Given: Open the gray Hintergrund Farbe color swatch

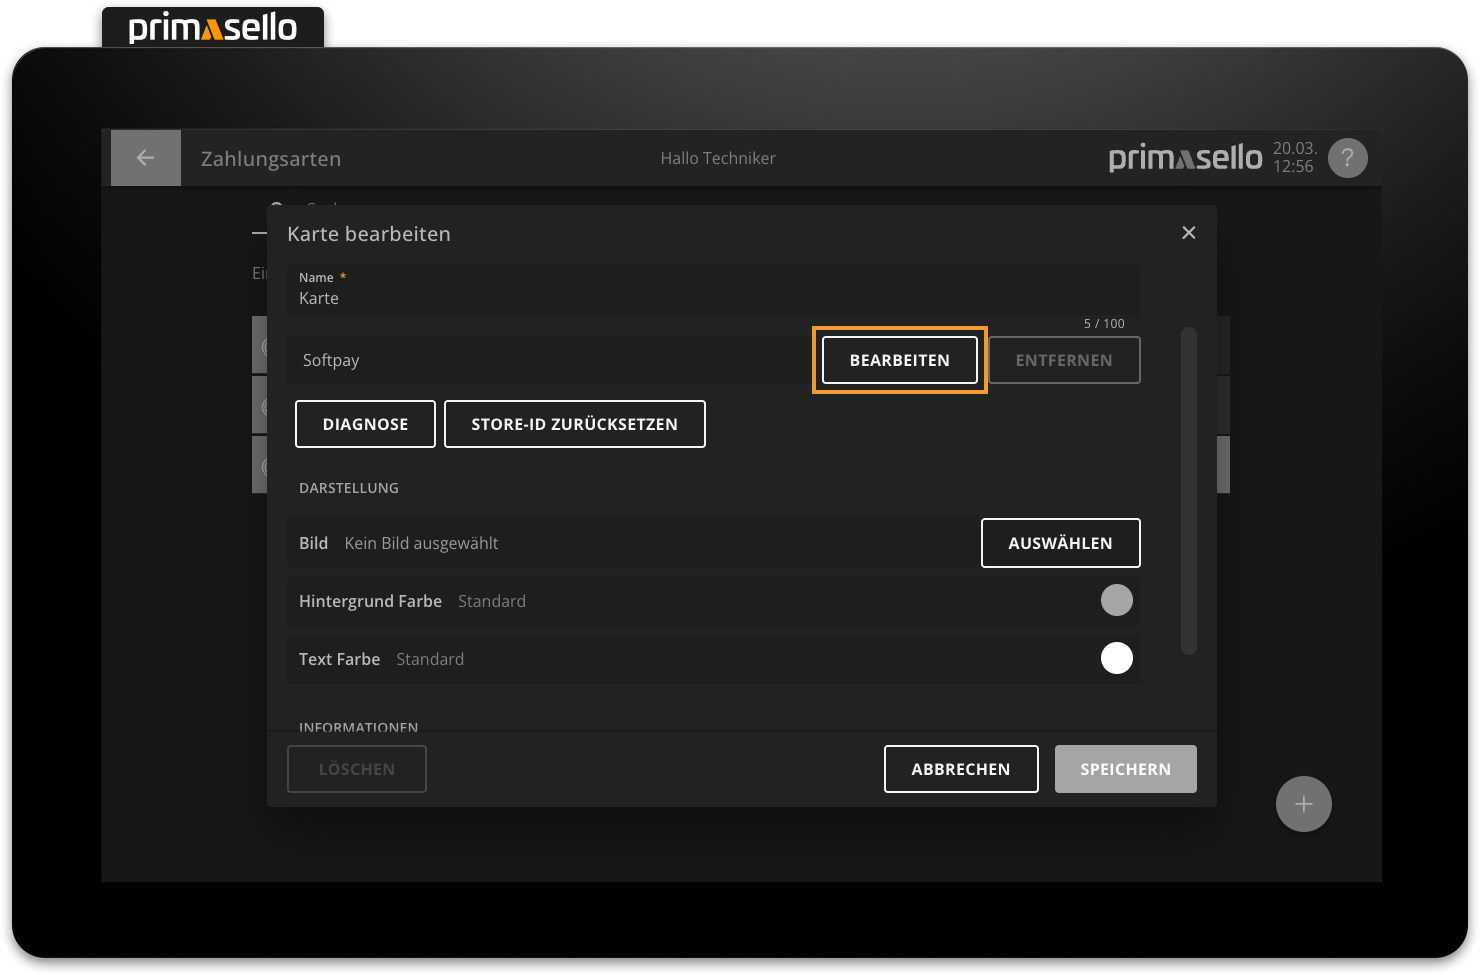Looking at the screenshot, I should tap(1116, 601).
